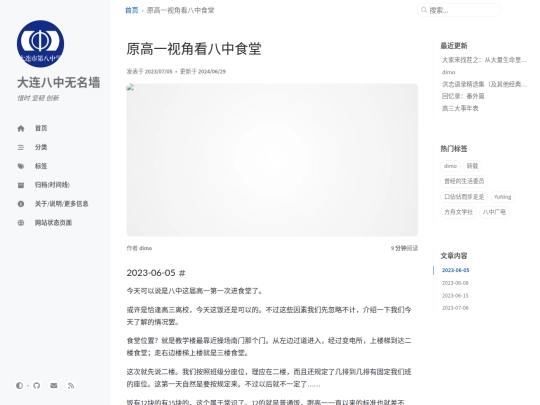540x405 pixels.
Task: Jump to 2023-06-15 in article contents
Action: (x=455, y=295)
